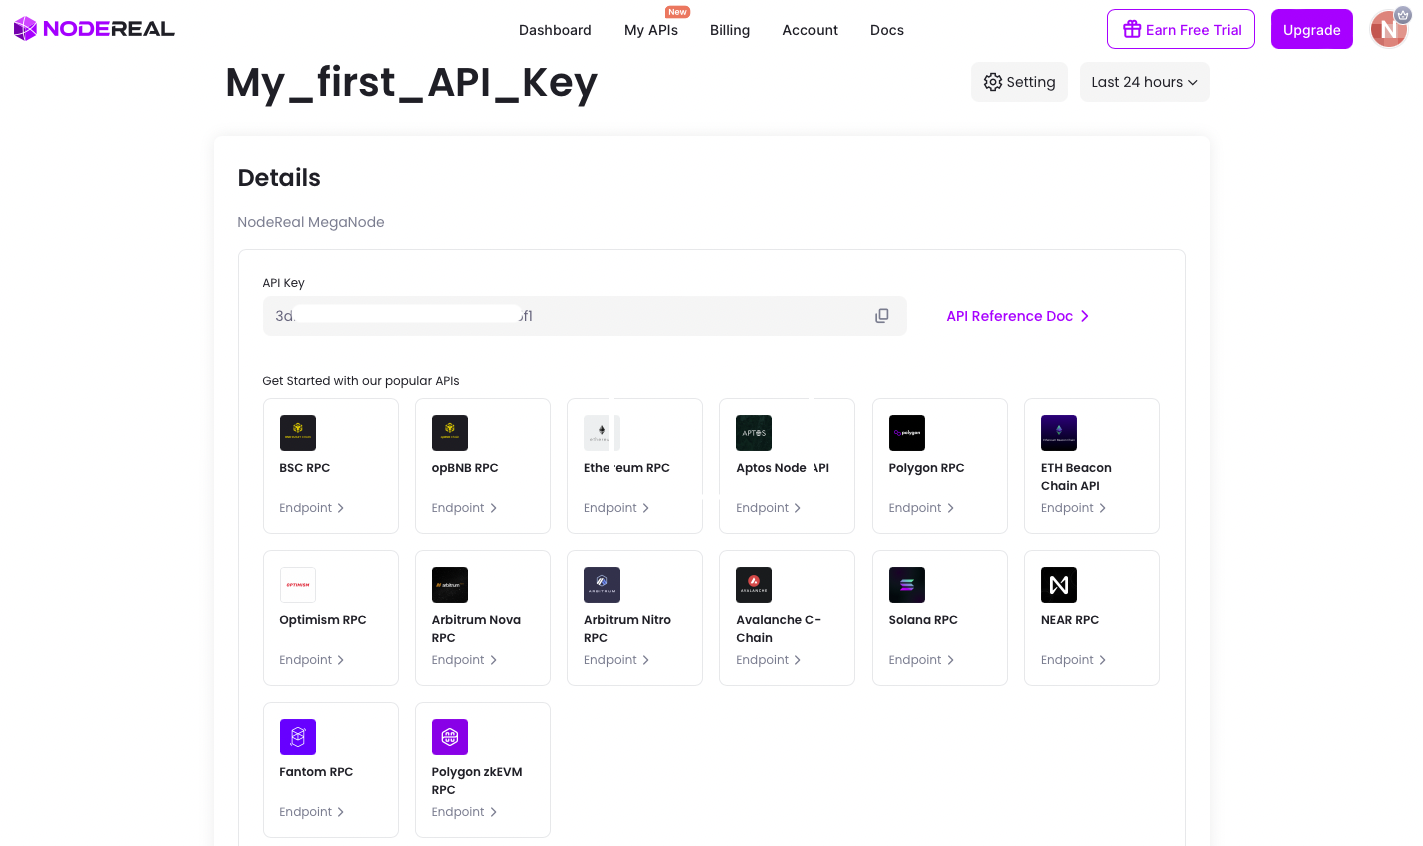Open the API Reference Doc link
The image size is (1423, 846).
coord(1018,316)
